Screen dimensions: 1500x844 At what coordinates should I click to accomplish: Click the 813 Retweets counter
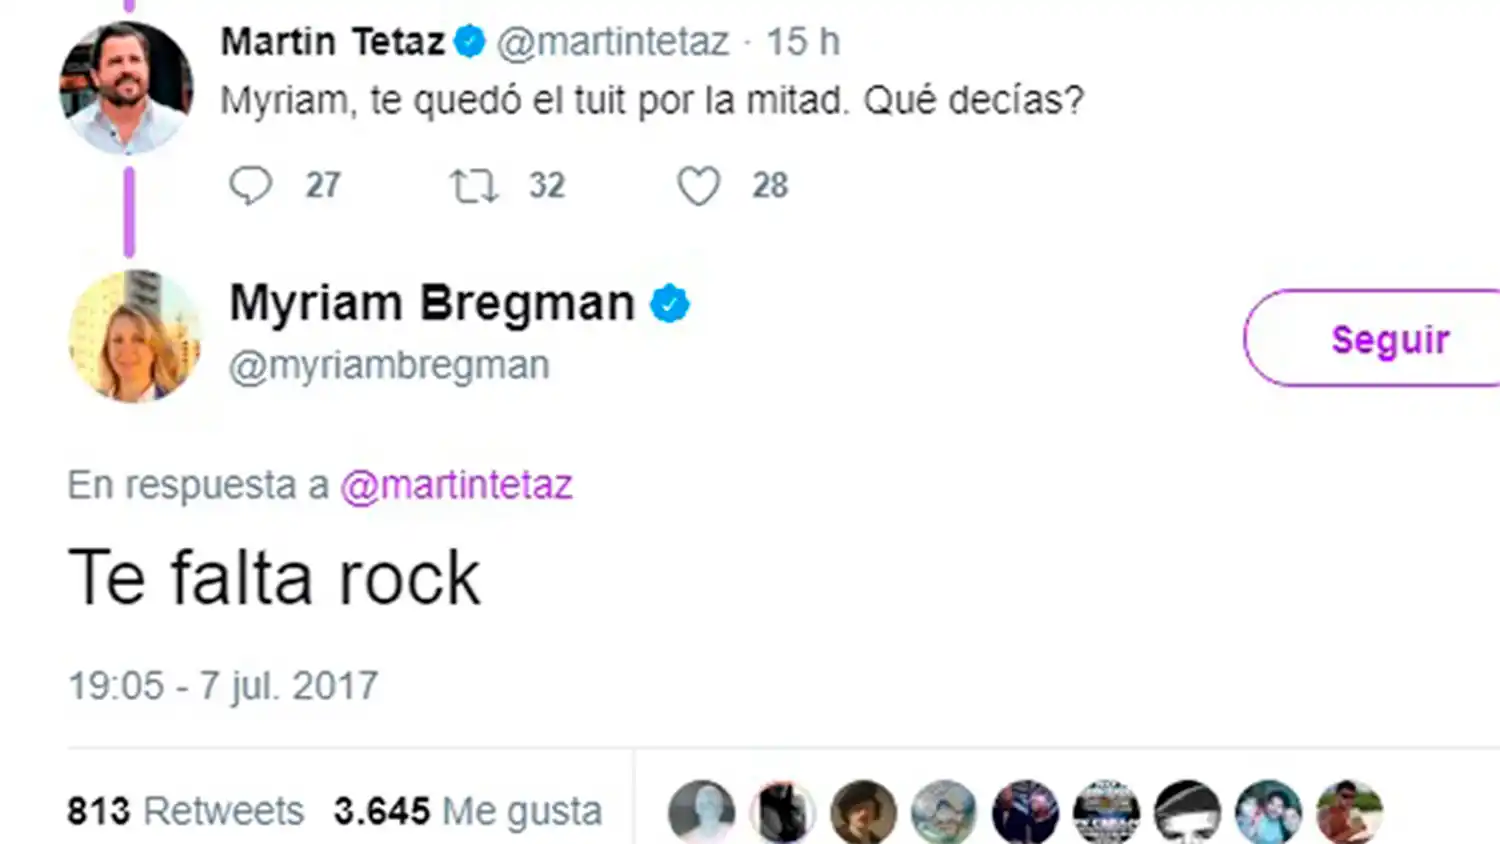[x=183, y=810]
